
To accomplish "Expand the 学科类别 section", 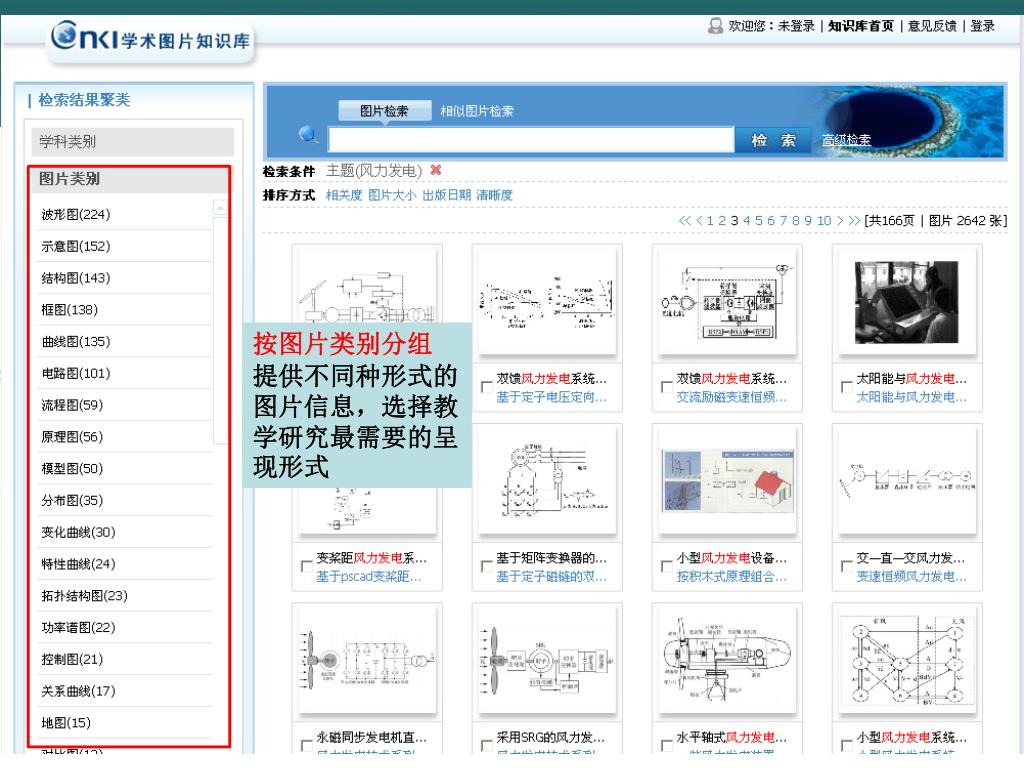I will point(133,142).
